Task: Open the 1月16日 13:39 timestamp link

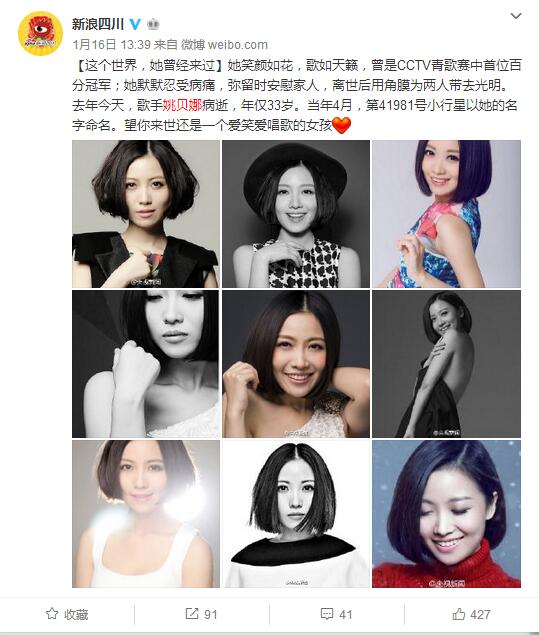Action: click(x=112, y=45)
